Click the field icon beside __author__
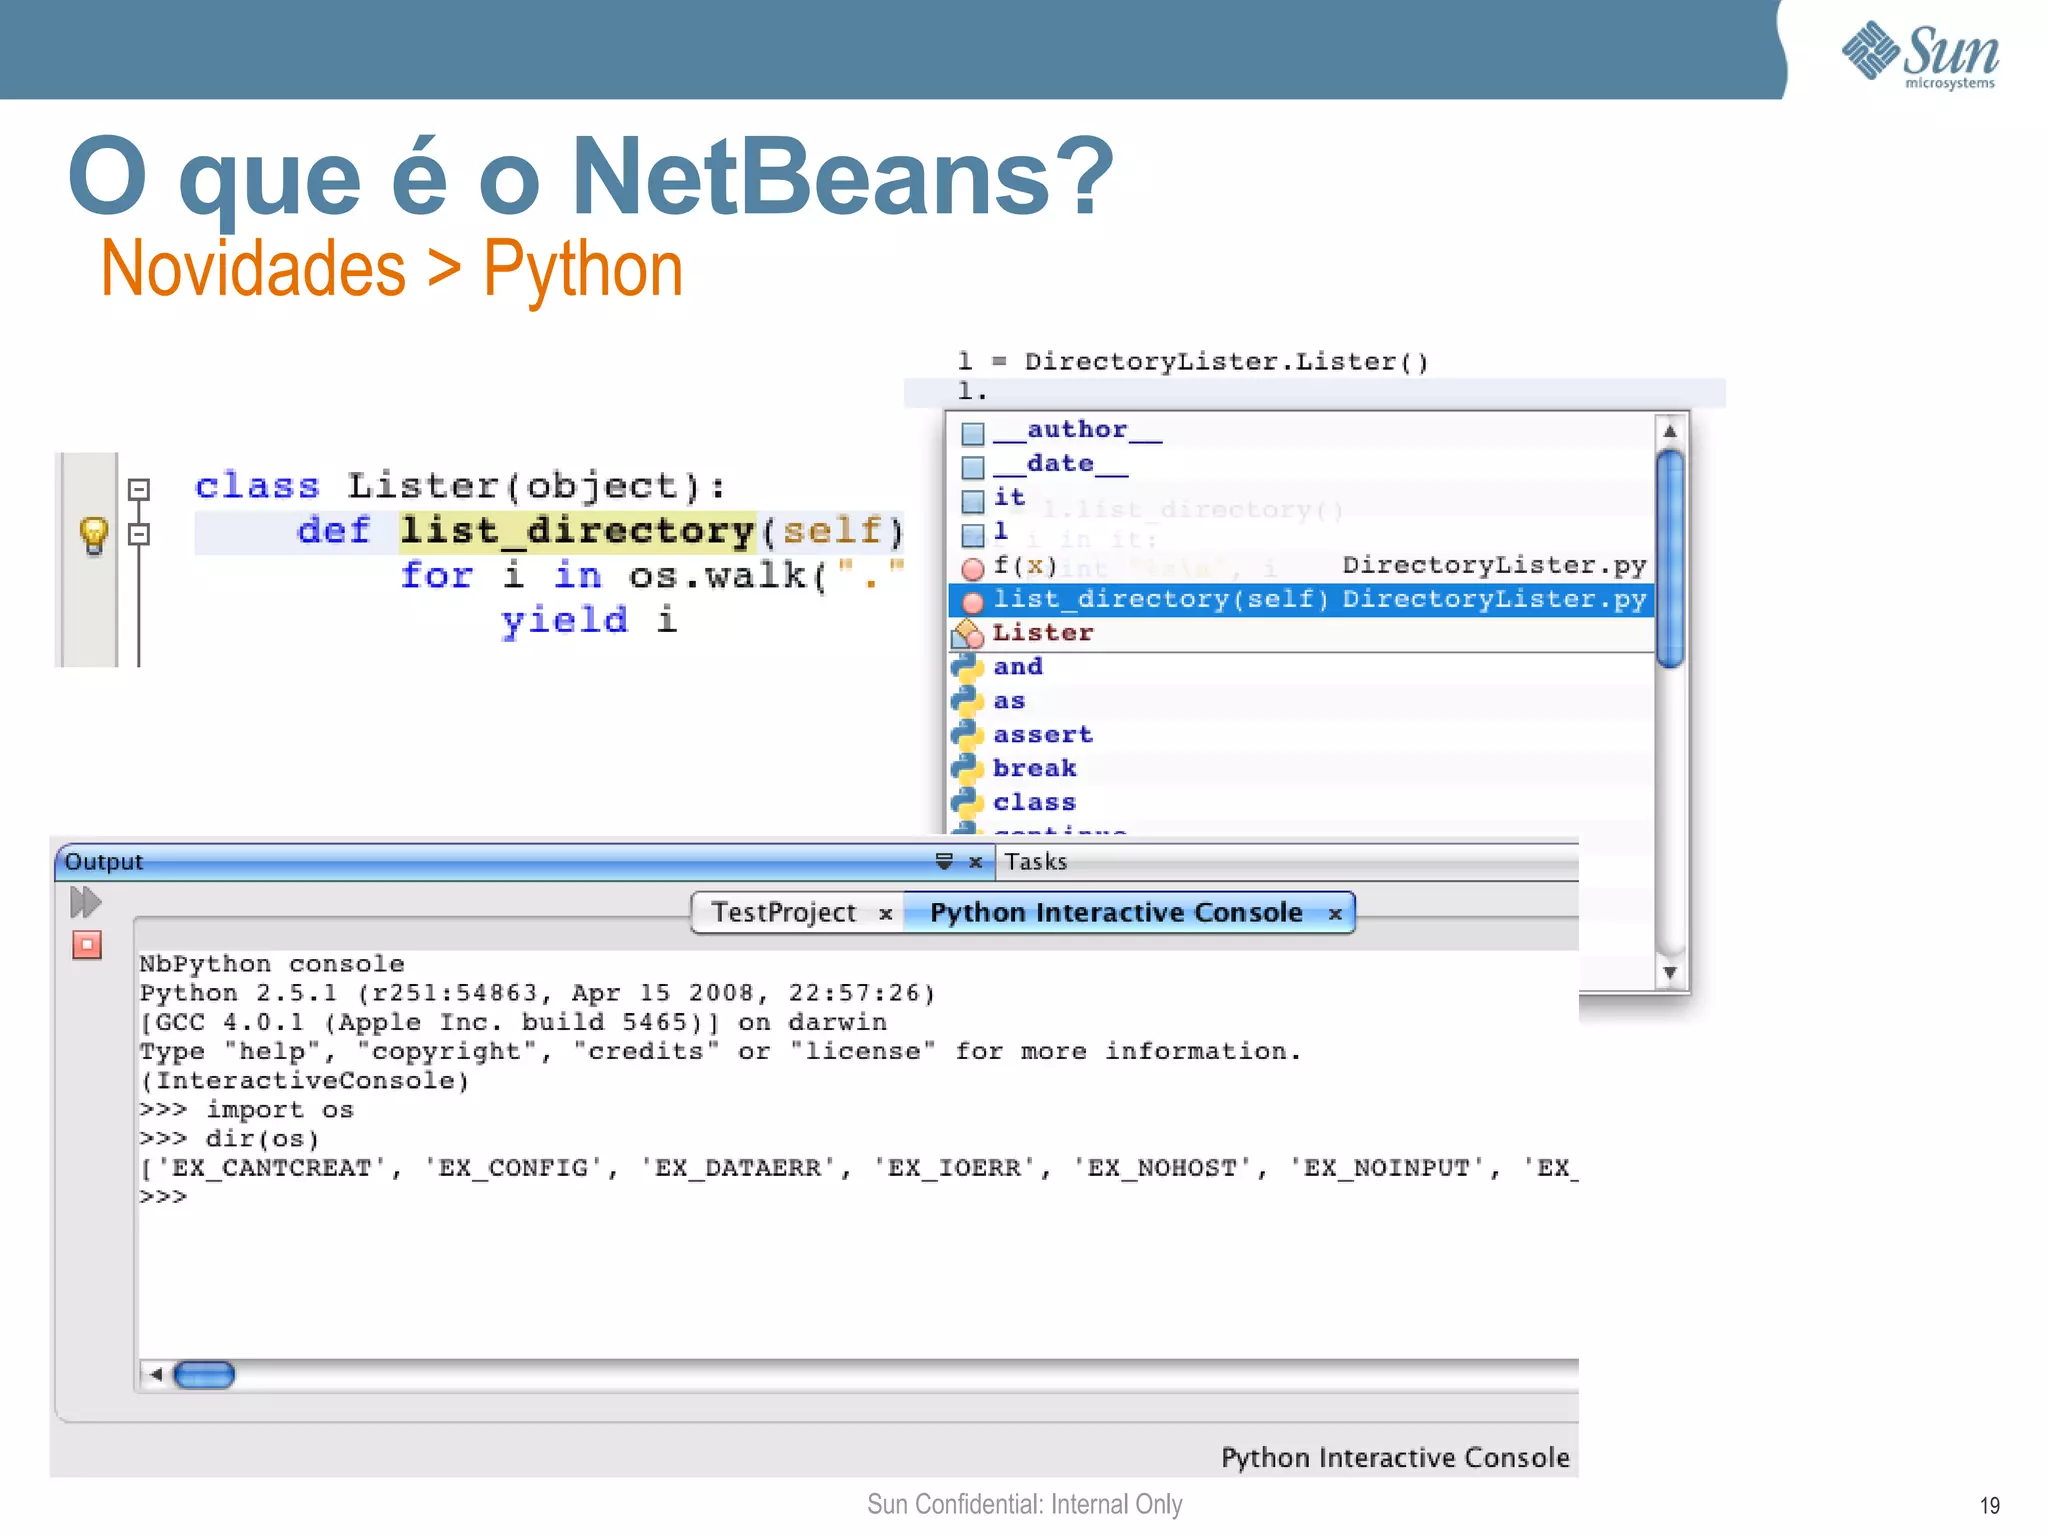Image resolution: width=2048 pixels, height=1536 pixels. (x=972, y=433)
